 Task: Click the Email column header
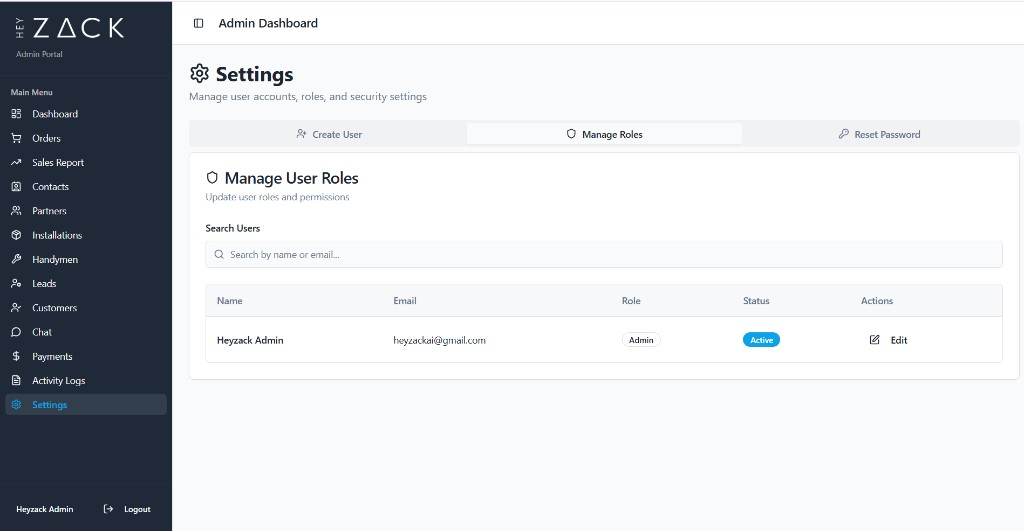(404, 300)
